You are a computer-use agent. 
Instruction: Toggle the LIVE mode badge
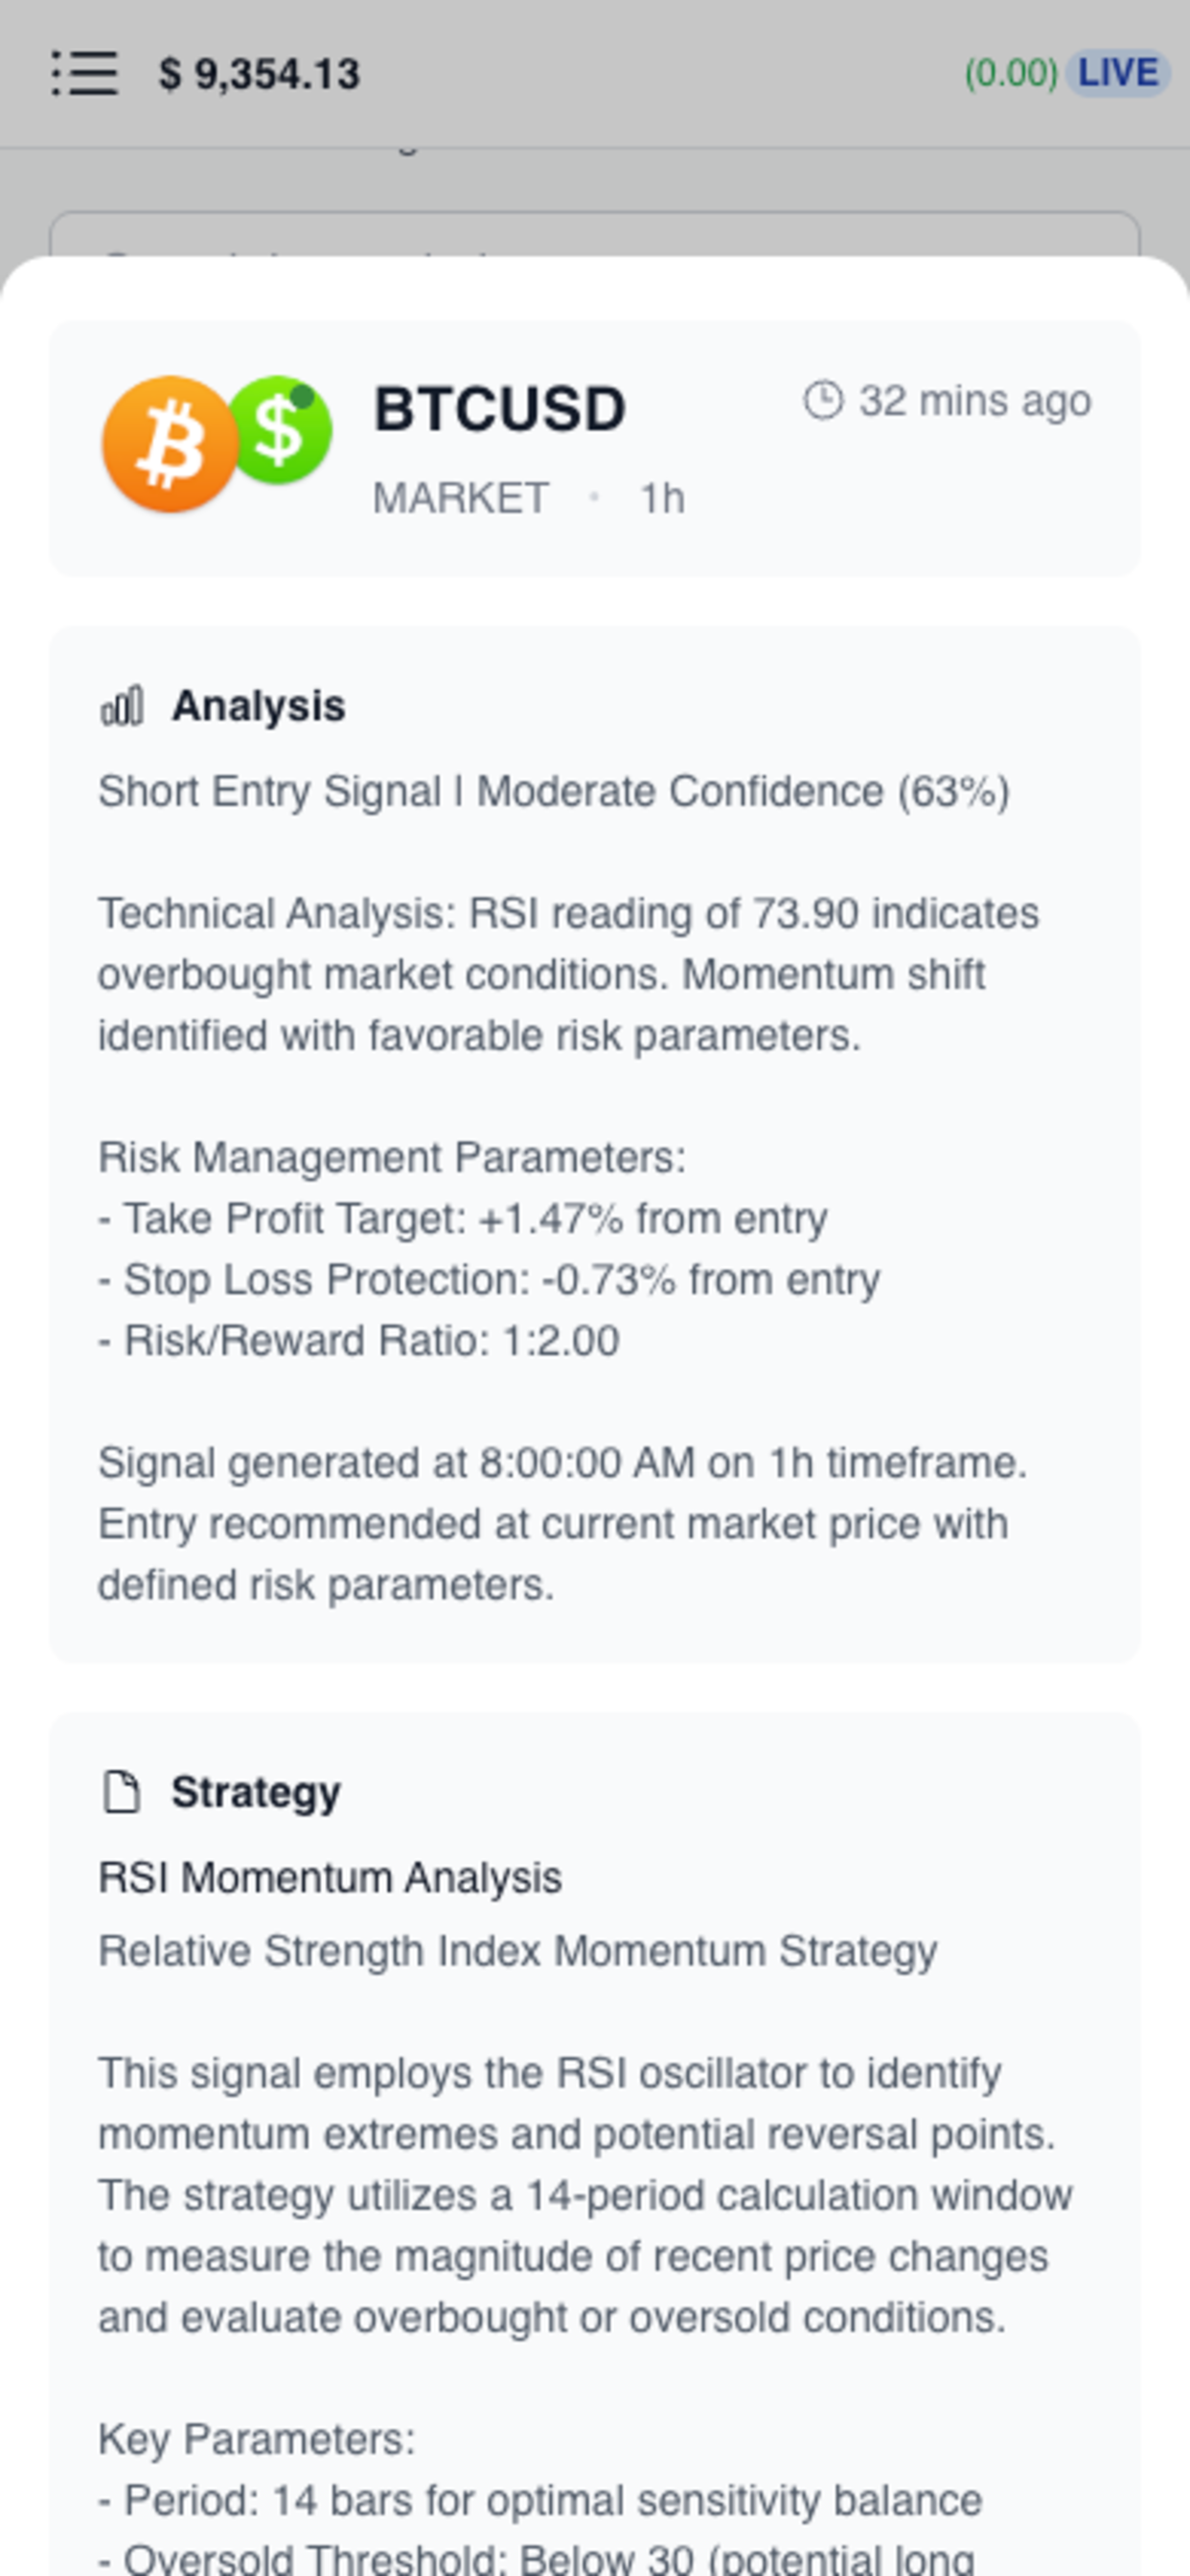(x=1117, y=73)
